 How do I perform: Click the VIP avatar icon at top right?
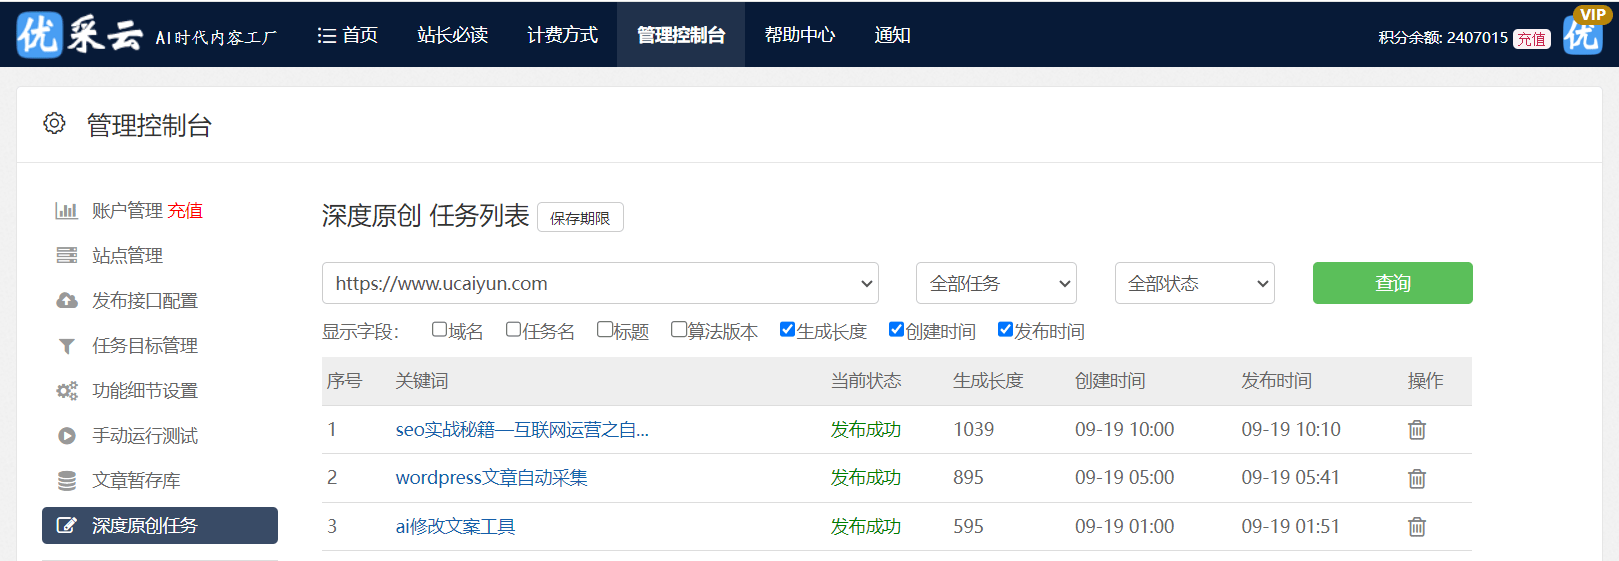tap(1583, 33)
